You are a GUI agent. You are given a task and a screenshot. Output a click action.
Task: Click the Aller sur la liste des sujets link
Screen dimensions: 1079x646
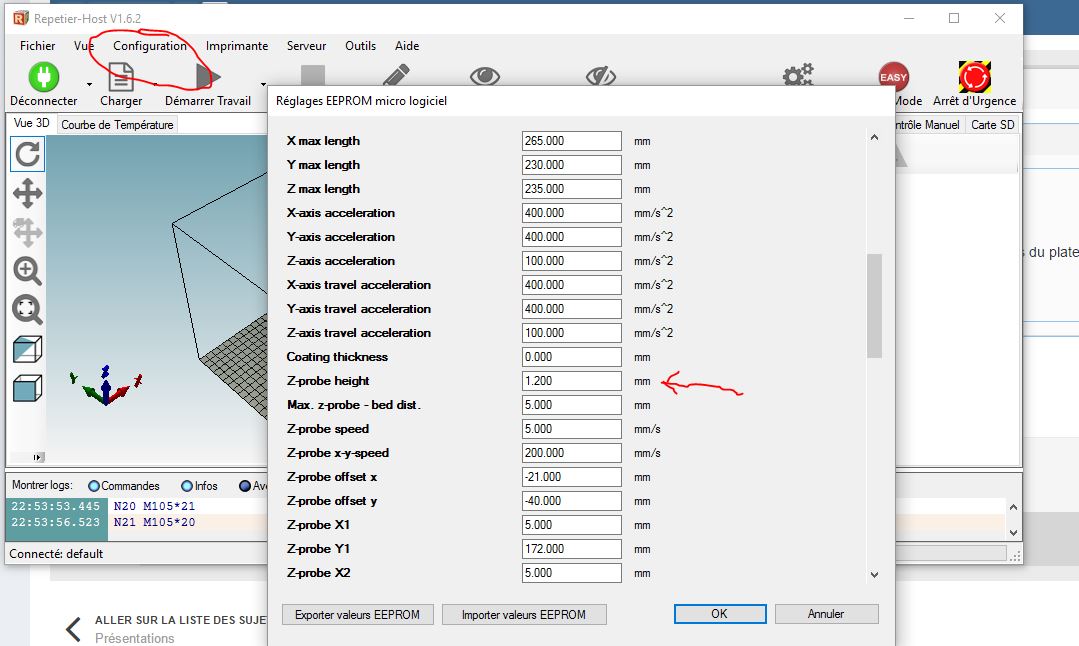click(x=180, y=620)
